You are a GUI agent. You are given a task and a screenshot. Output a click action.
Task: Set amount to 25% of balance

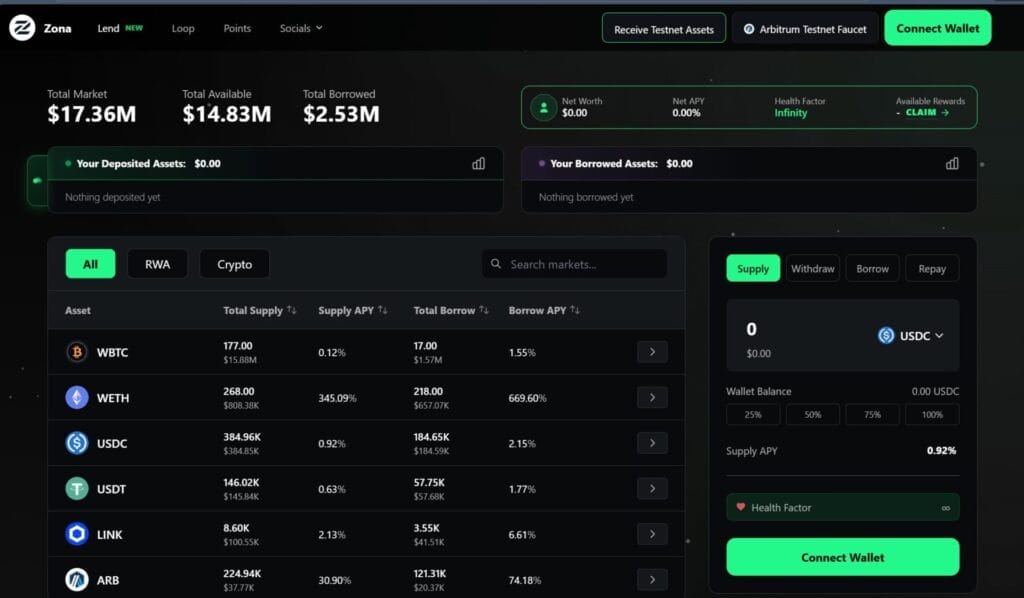(x=753, y=415)
